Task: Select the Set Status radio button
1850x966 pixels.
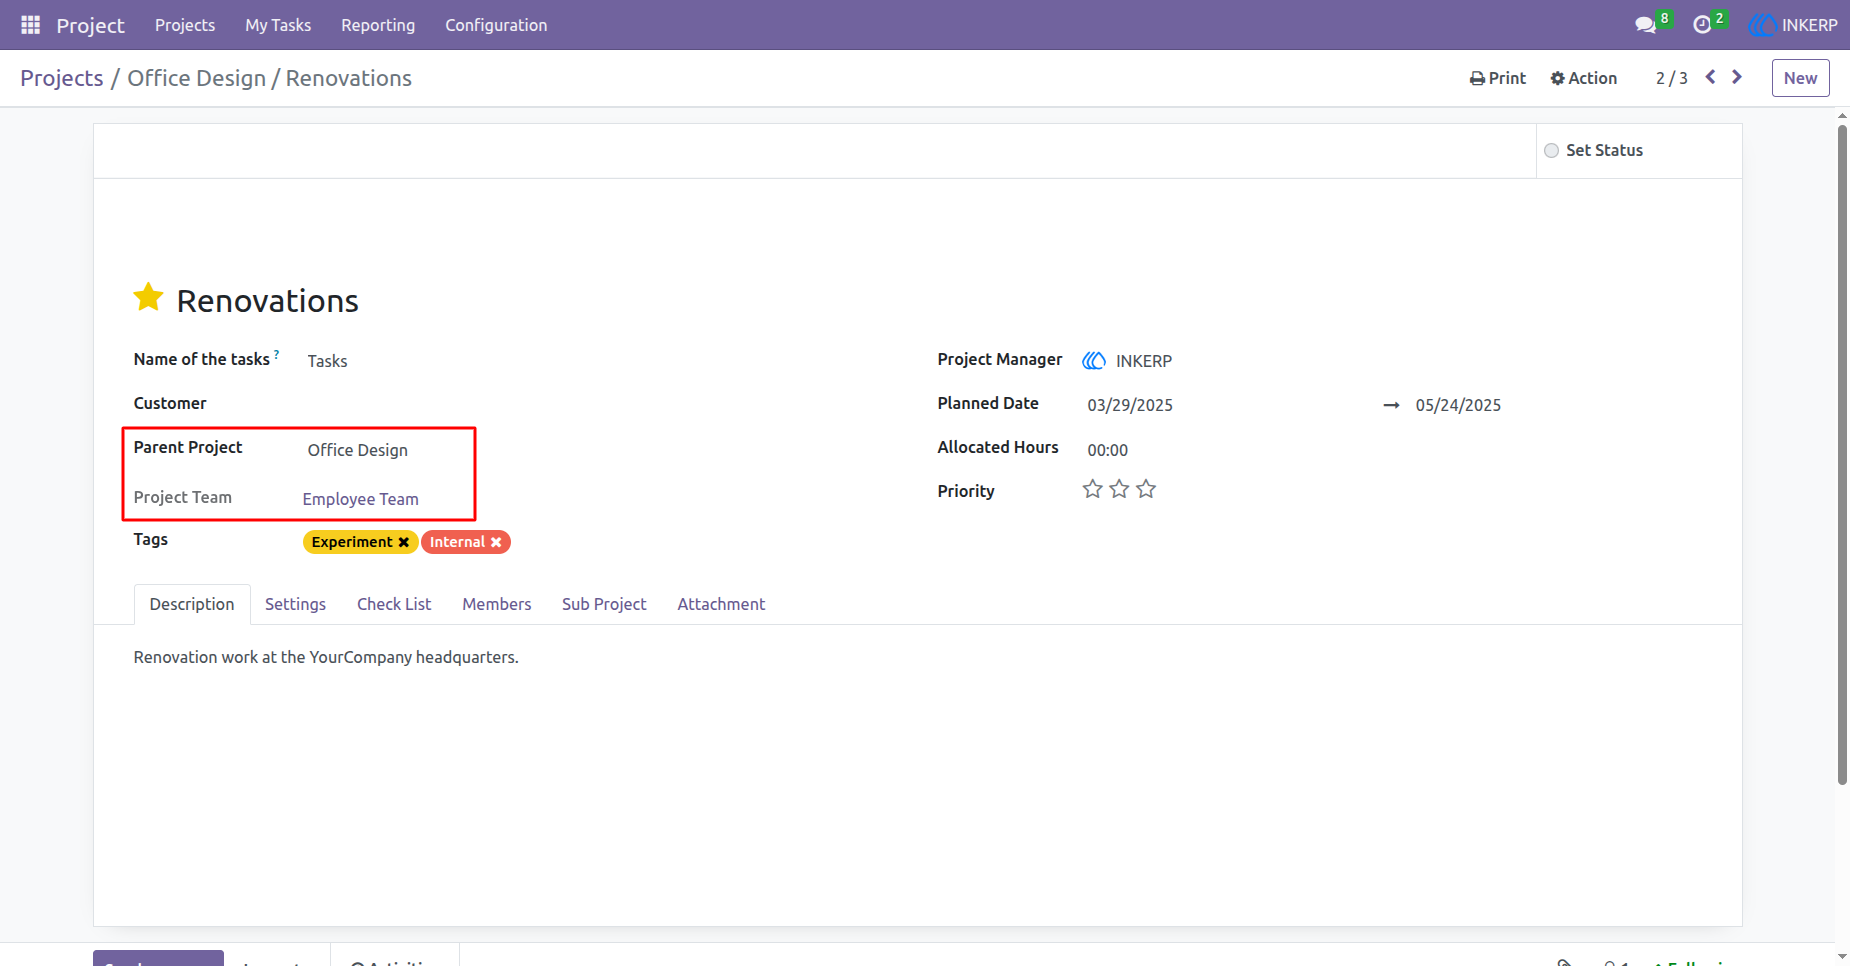Action: [x=1552, y=150]
